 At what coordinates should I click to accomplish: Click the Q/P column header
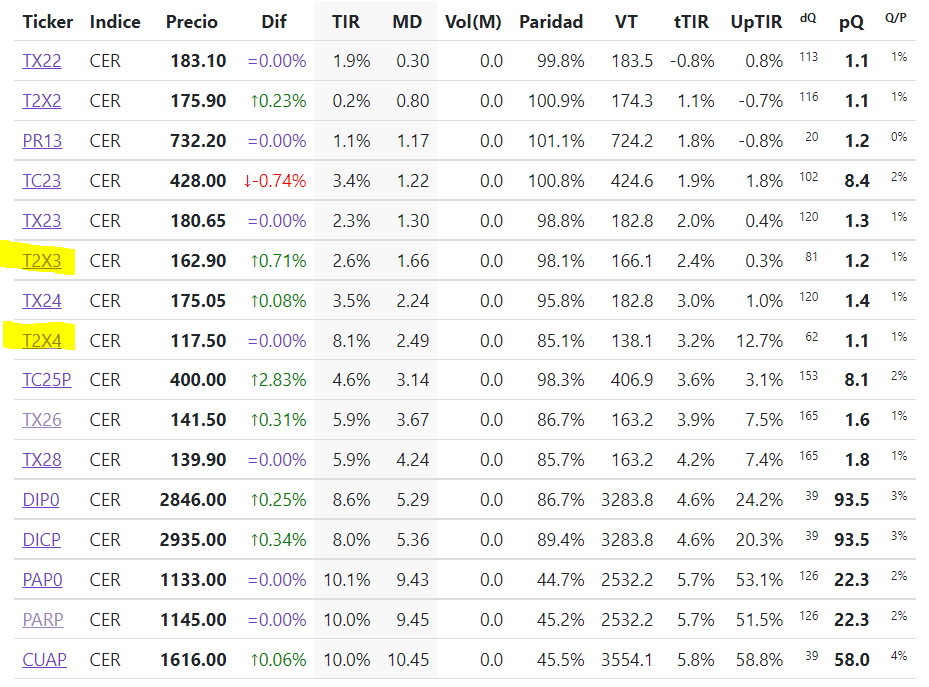click(895, 18)
